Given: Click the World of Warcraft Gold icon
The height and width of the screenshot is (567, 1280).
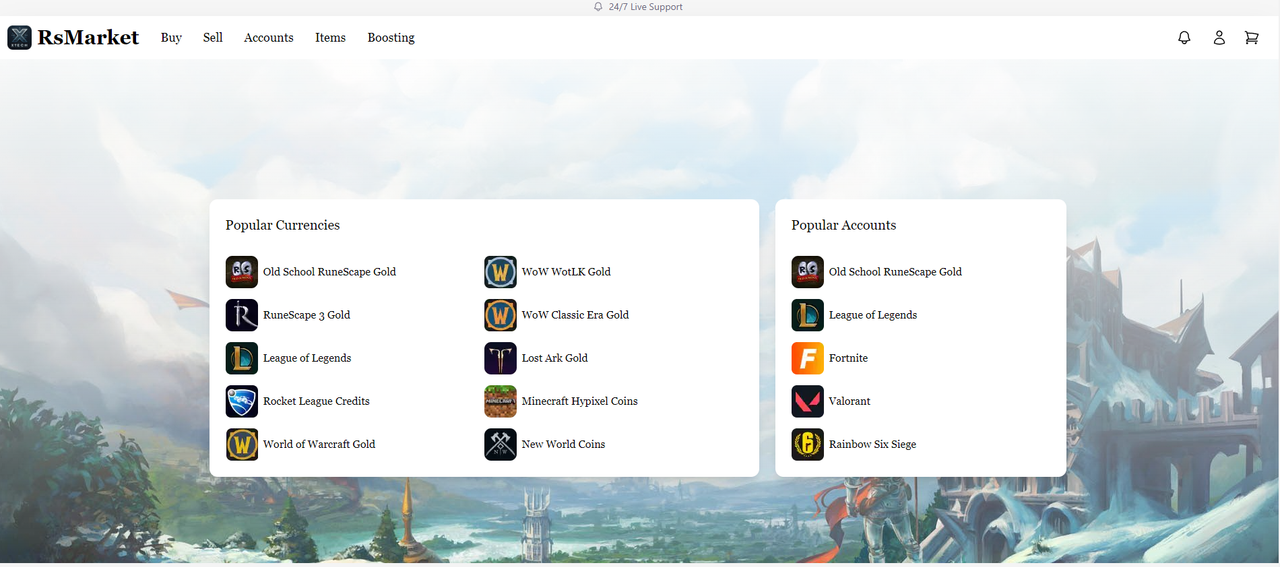Looking at the screenshot, I should point(242,444).
